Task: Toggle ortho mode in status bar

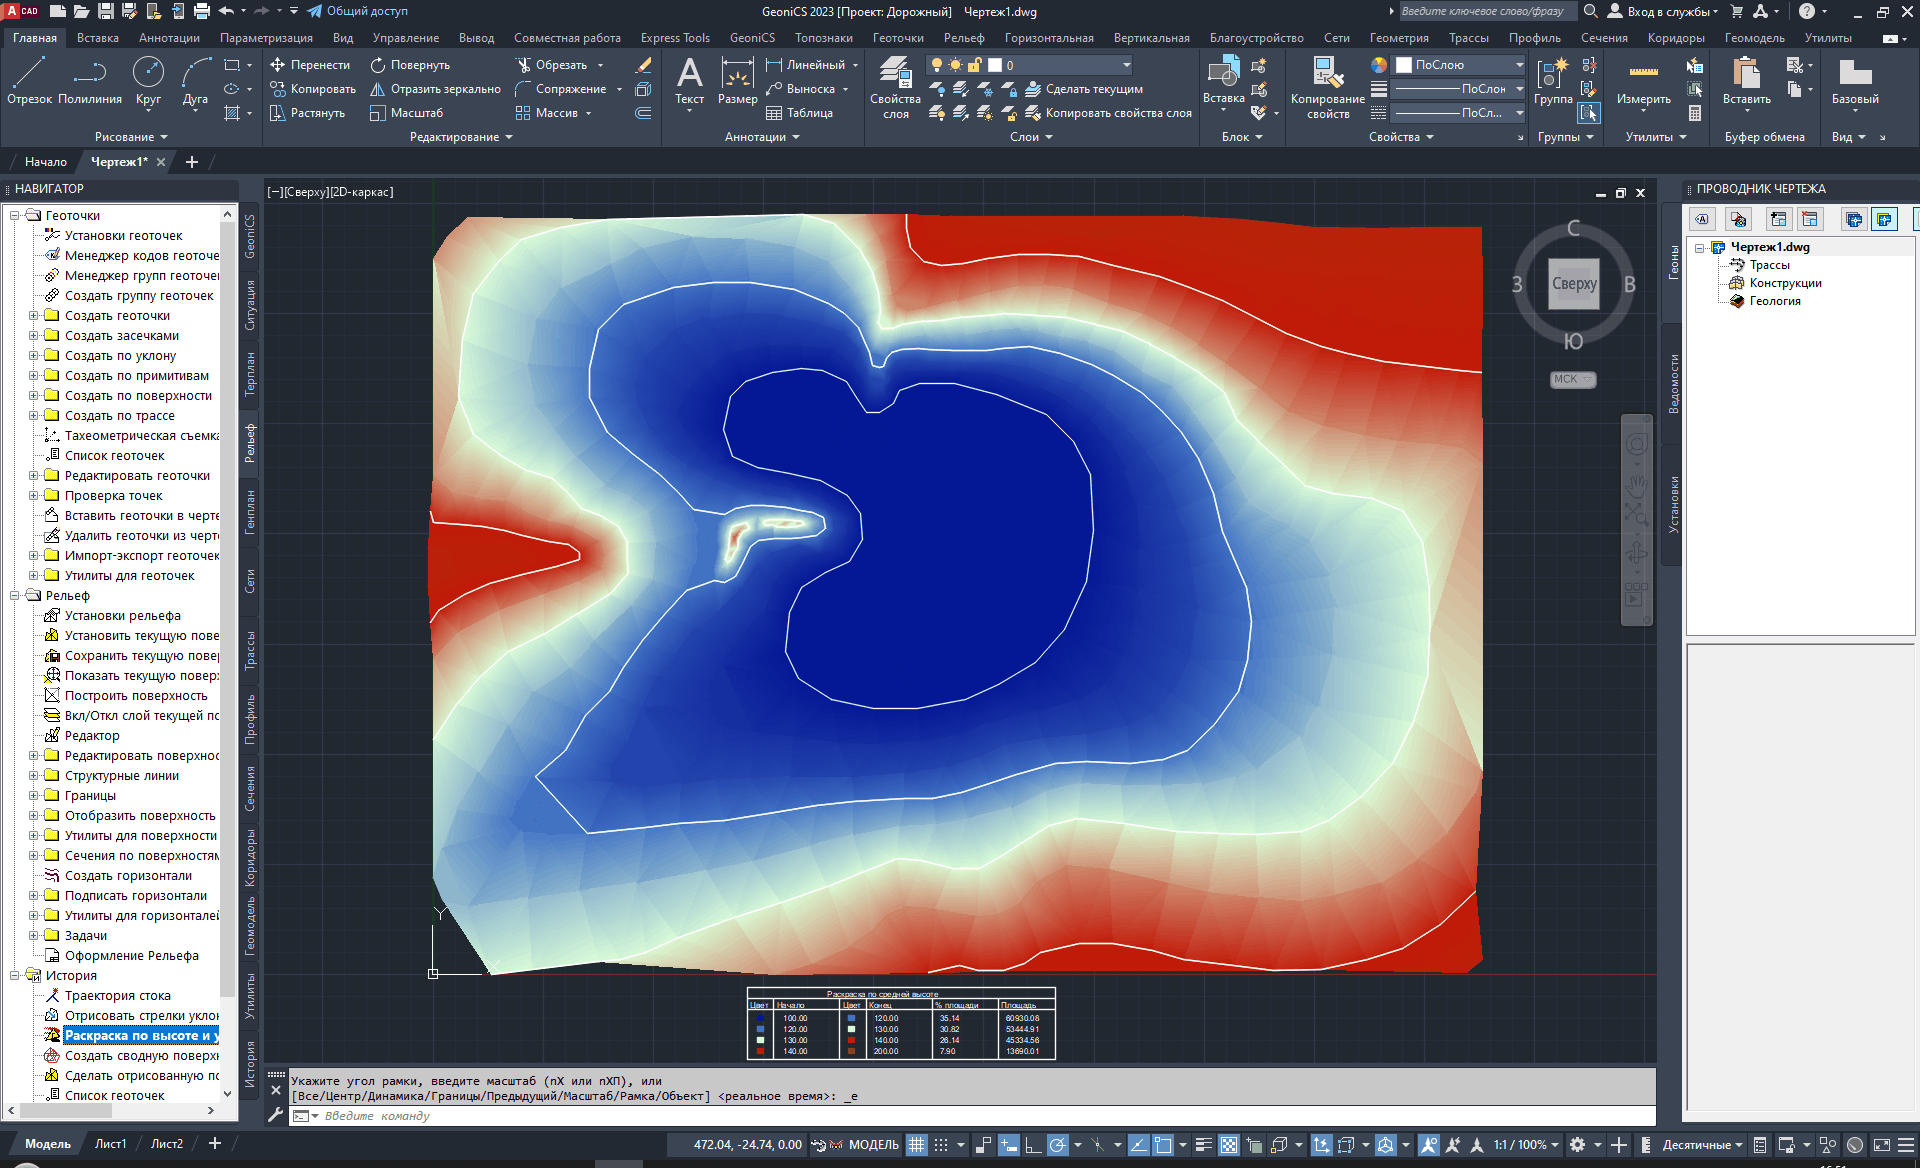Action: tap(1032, 1145)
